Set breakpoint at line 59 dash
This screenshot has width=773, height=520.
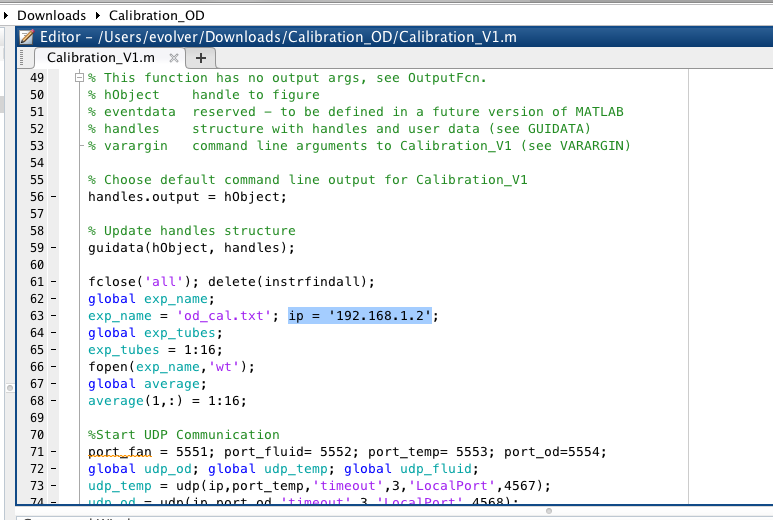coord(53,248)
